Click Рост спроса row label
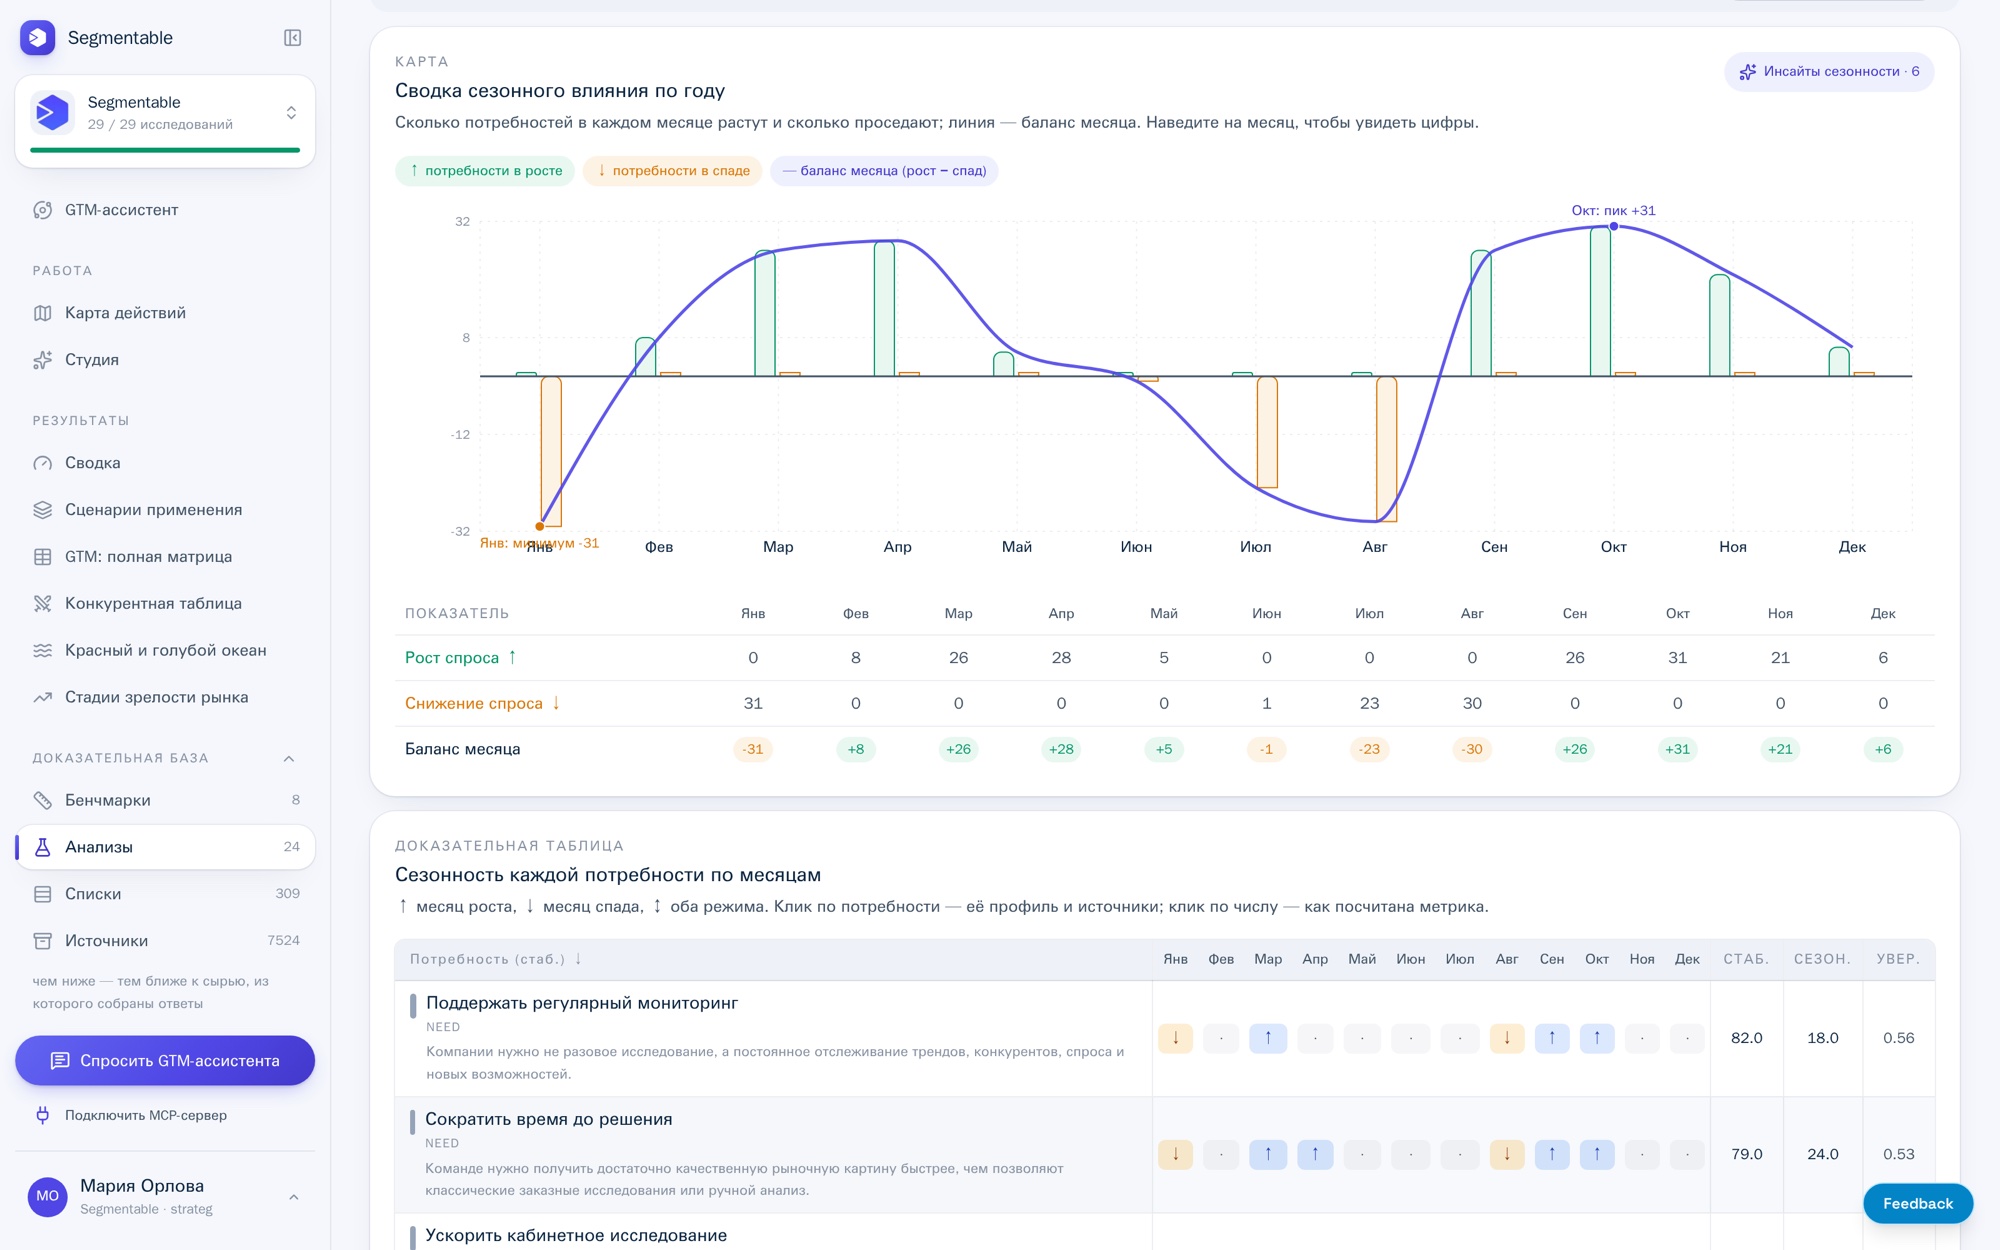Screen dimensions: 2000x1250 [462, 658]
